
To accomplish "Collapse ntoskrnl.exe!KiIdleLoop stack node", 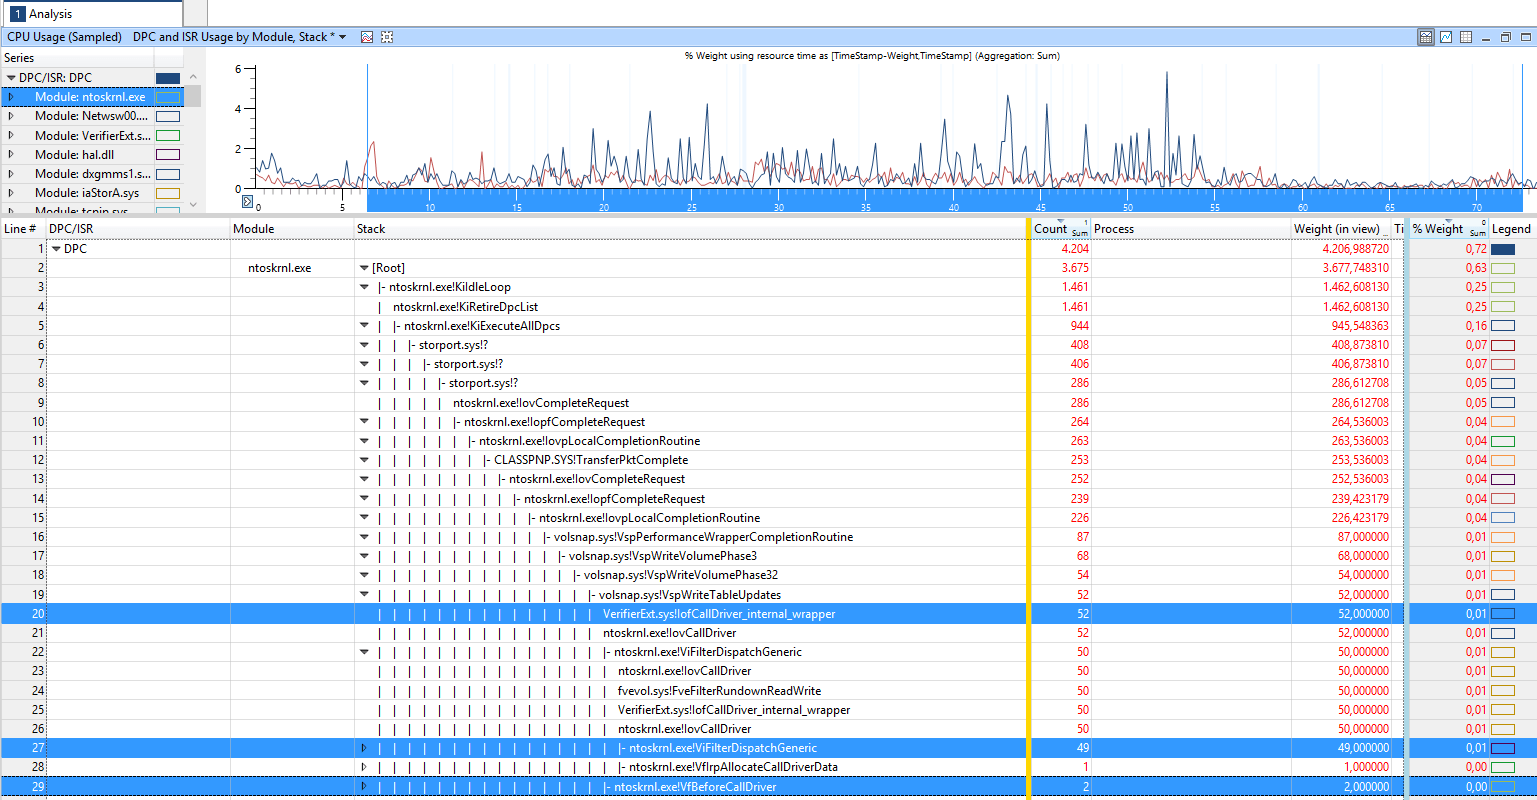I will tap(364, 287).
